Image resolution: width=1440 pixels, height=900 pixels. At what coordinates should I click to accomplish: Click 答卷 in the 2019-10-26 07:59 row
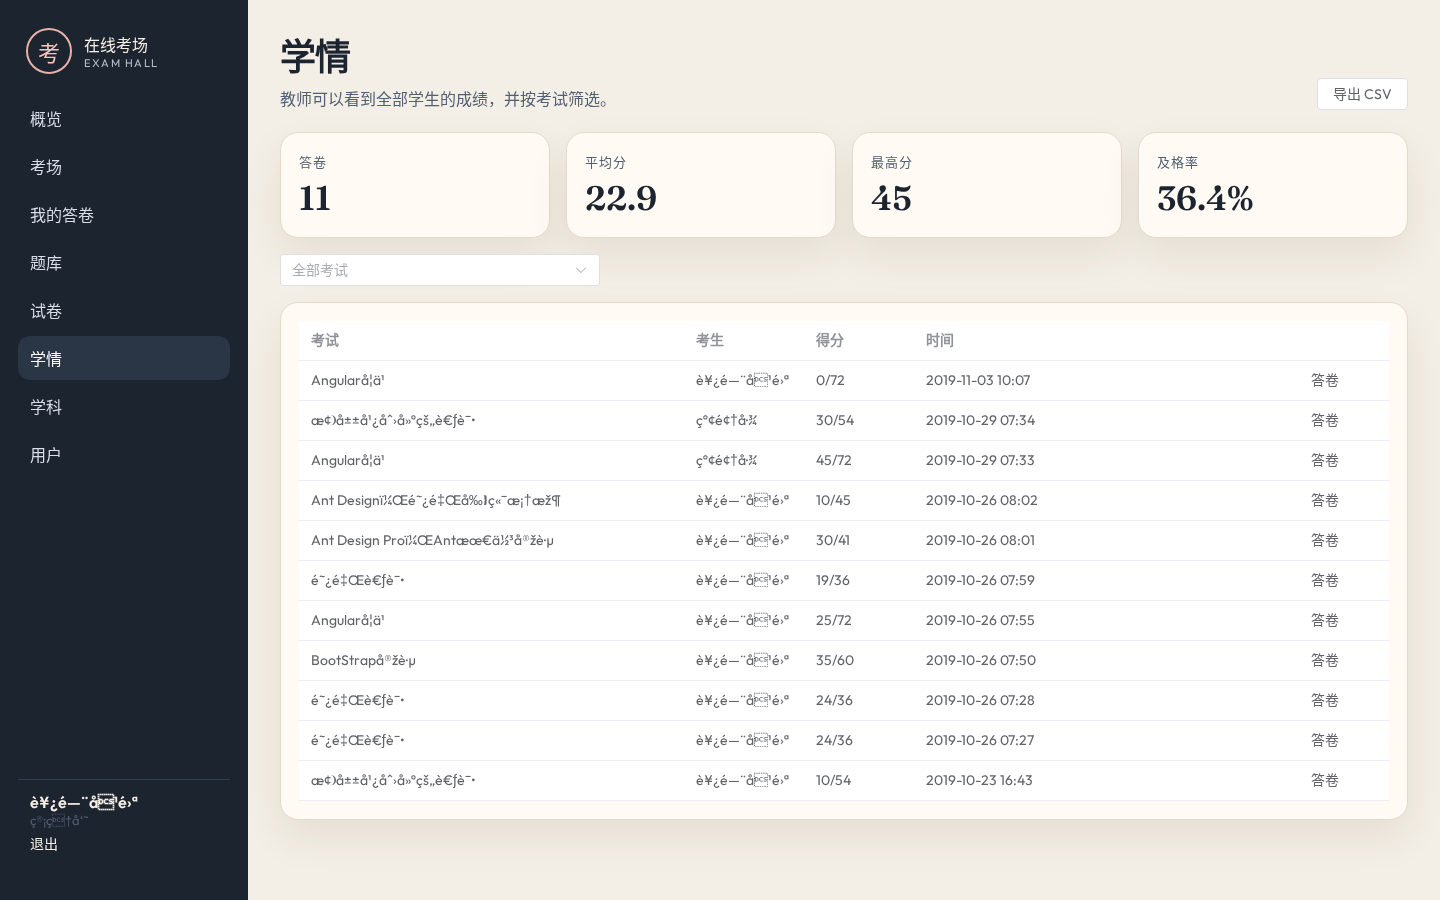pyautogui.click(x=1325, y=580)
